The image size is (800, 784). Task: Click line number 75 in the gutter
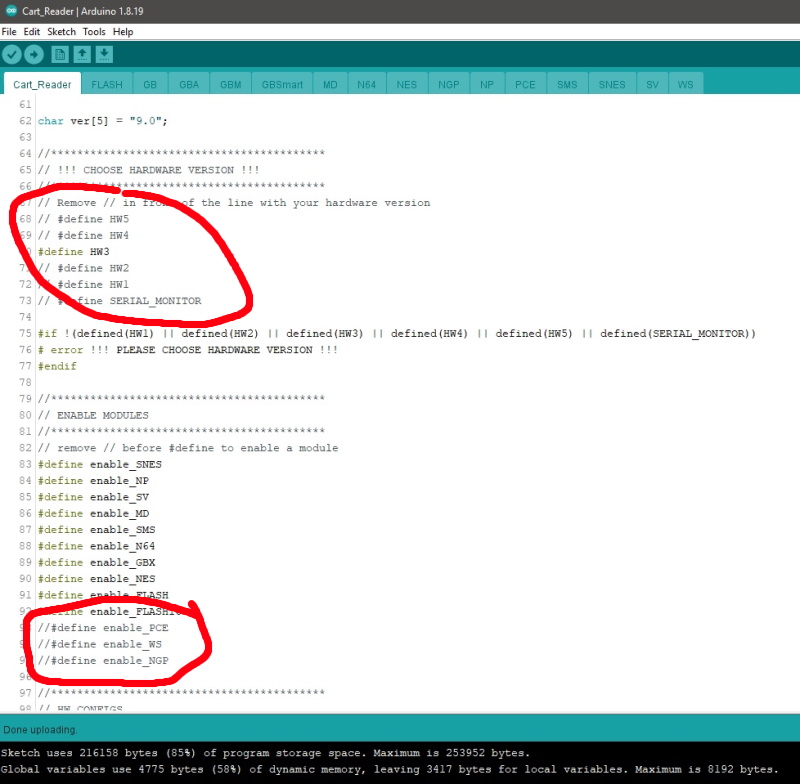tap(25, 333)
